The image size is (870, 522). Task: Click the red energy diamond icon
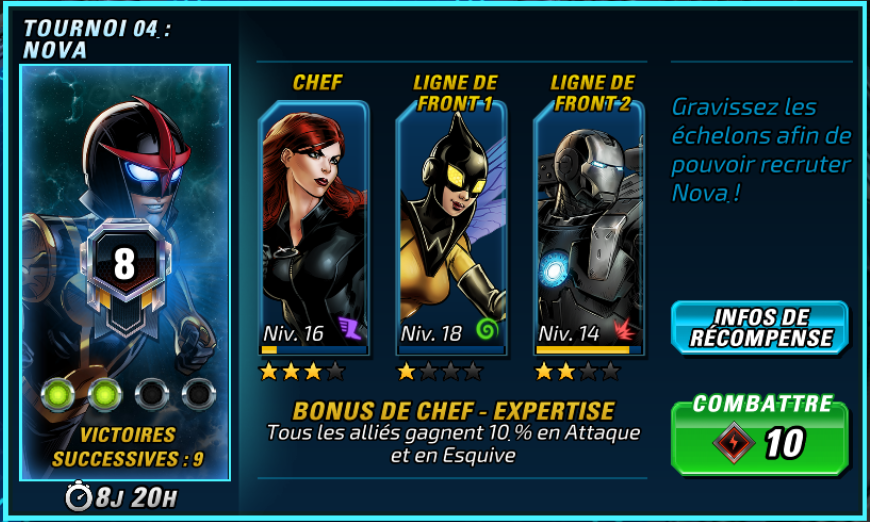[x=734, y=443]
